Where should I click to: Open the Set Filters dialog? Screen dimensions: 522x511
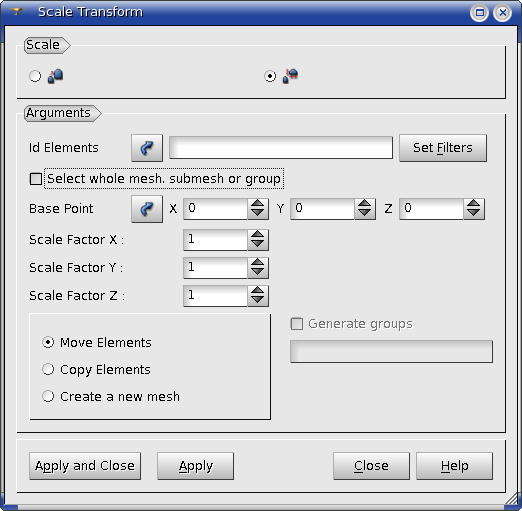coord(443,148)
